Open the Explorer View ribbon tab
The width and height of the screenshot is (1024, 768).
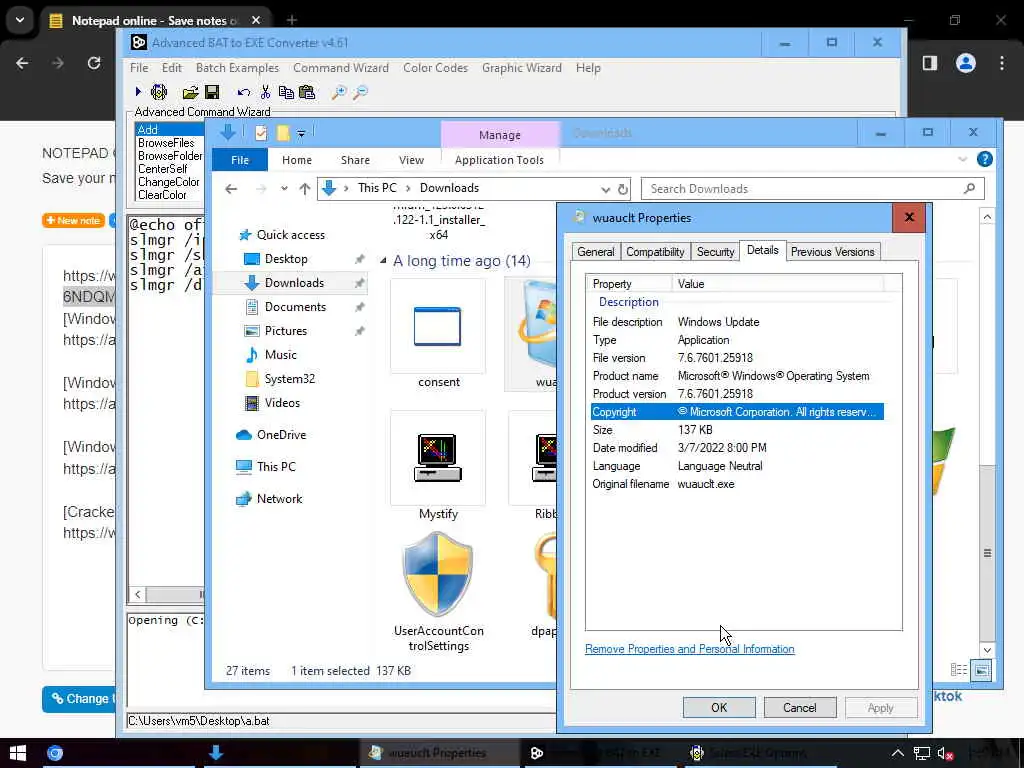tap(411, 160)
